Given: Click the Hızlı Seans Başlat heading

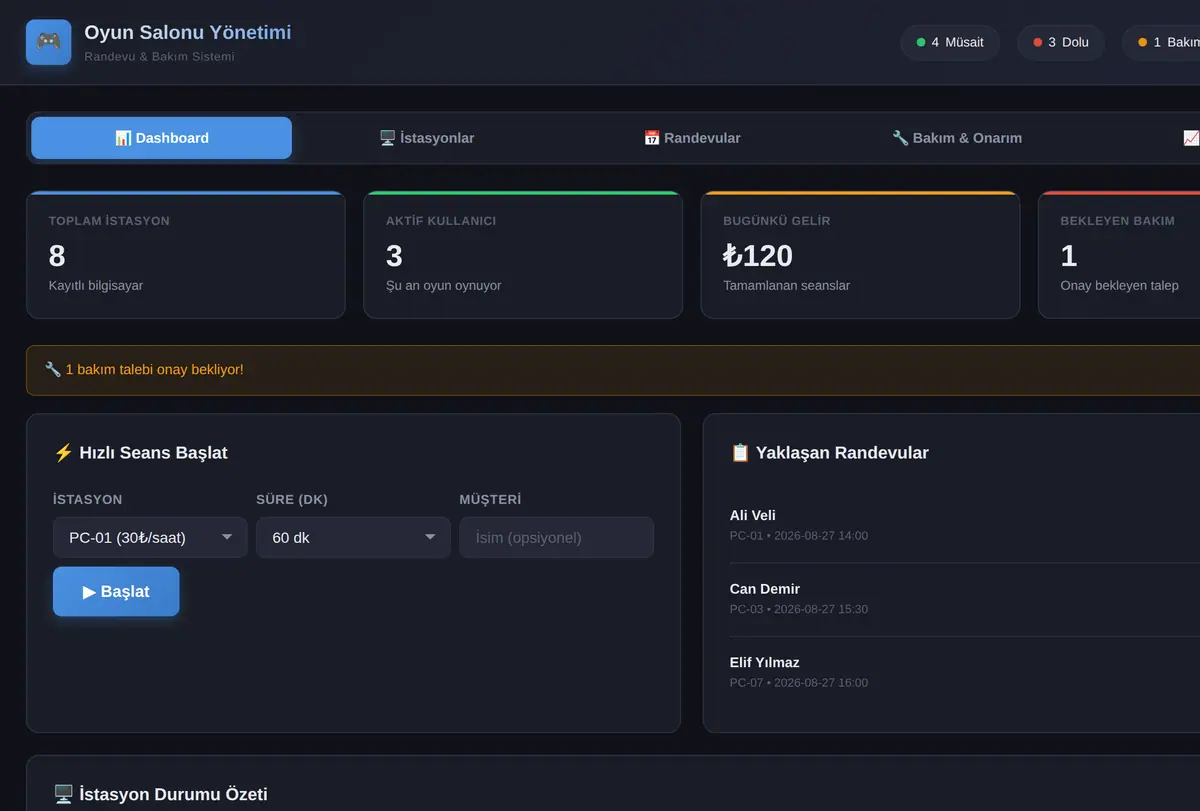Looking at the screenshot, I should (x=140, y=453).
